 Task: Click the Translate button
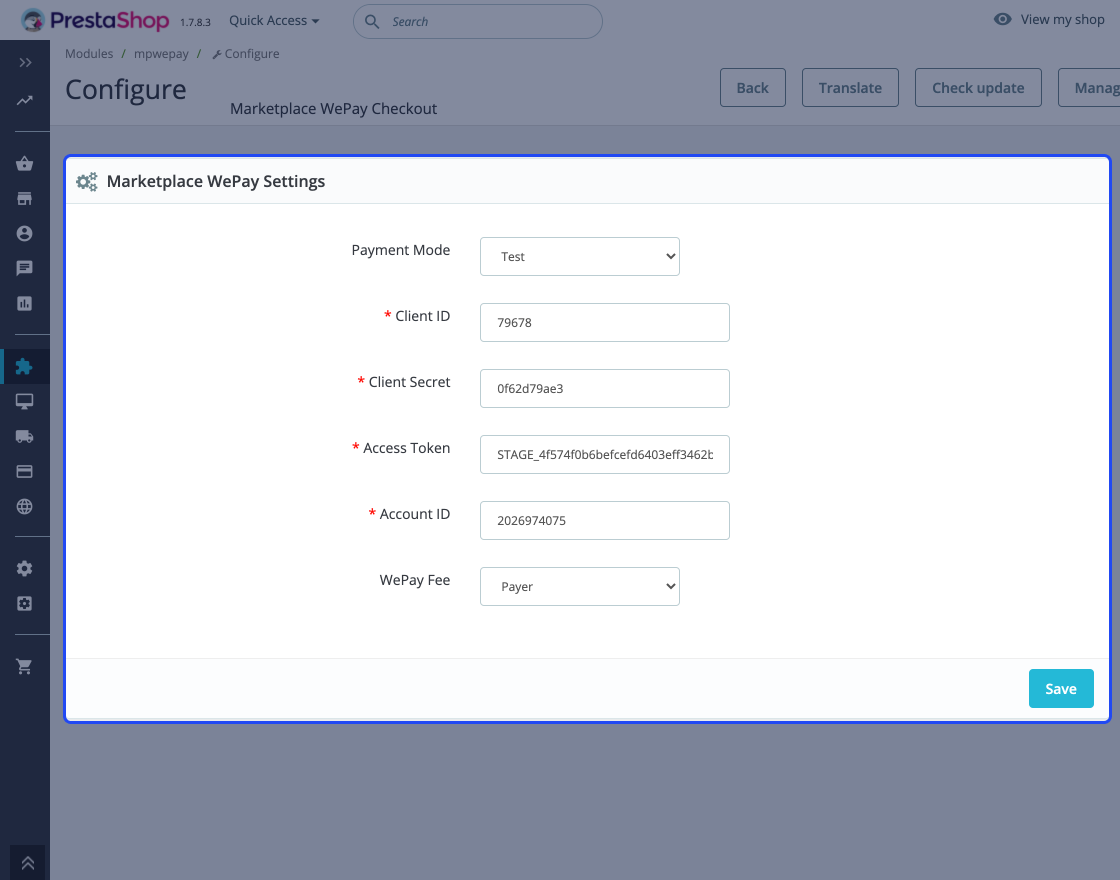point(850,88)
